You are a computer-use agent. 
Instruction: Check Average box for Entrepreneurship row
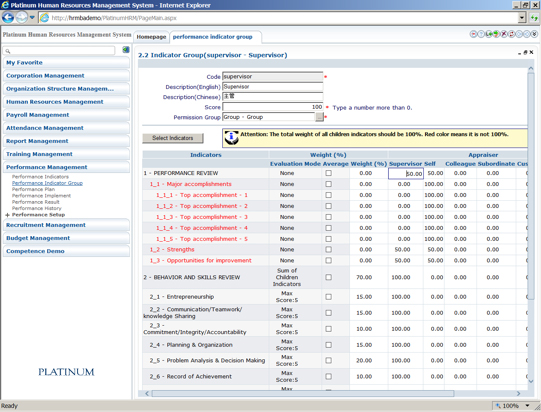328,297
